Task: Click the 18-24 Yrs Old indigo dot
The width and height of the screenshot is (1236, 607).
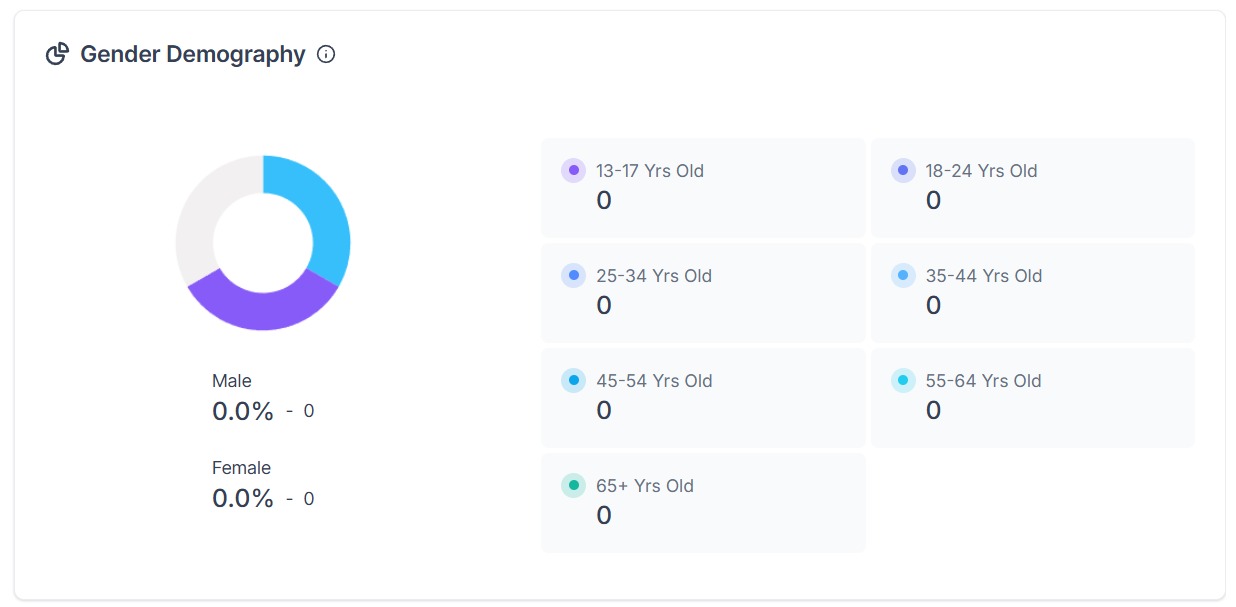Action: pyautogui.click(x=903, y=171)
